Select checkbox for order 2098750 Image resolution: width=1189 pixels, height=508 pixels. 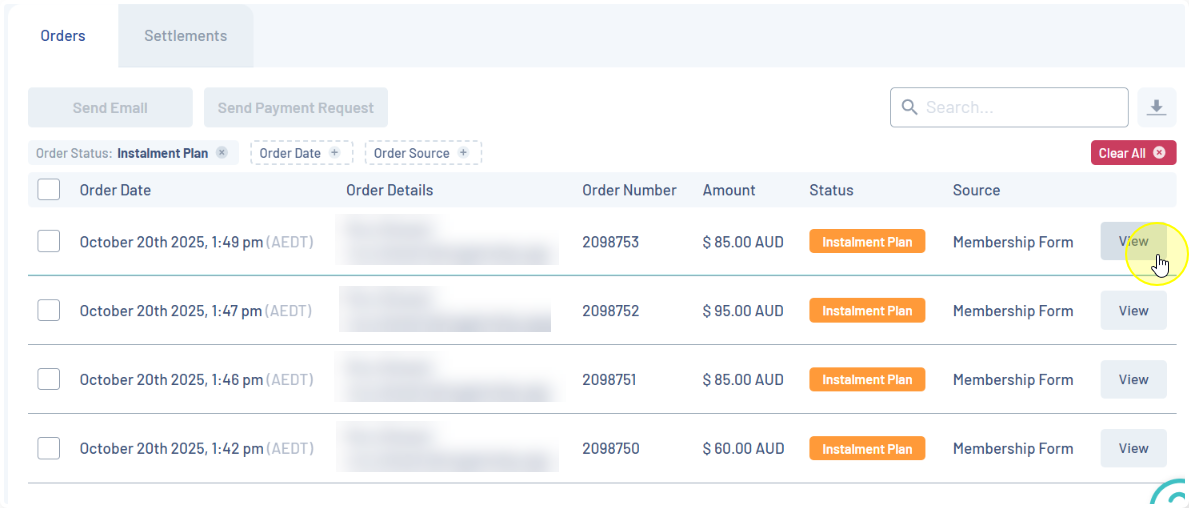49,448
